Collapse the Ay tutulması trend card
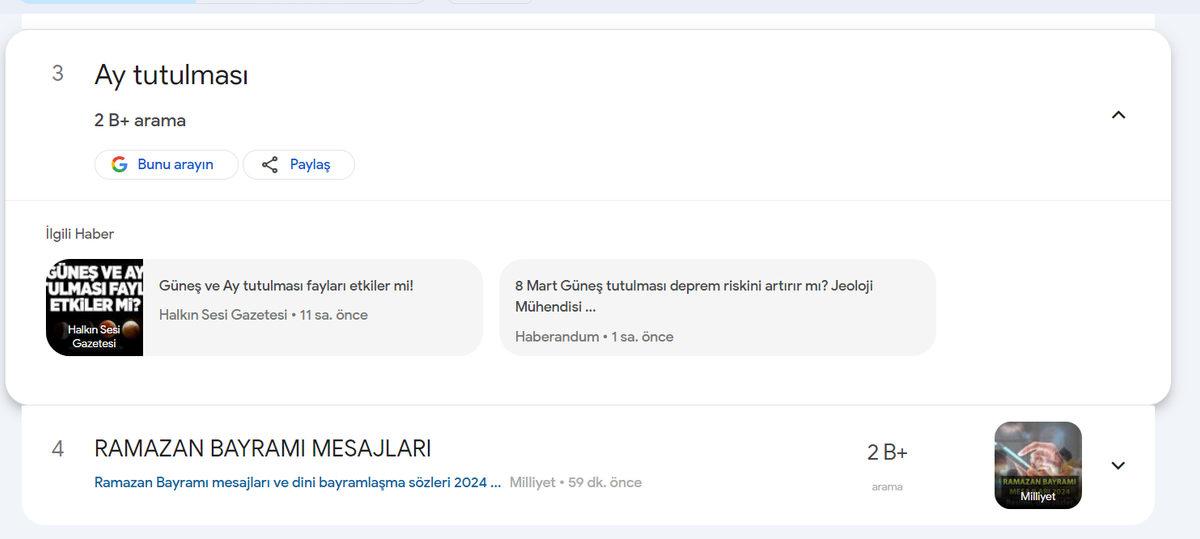The image size is (1200, 539). [1118, 115]
